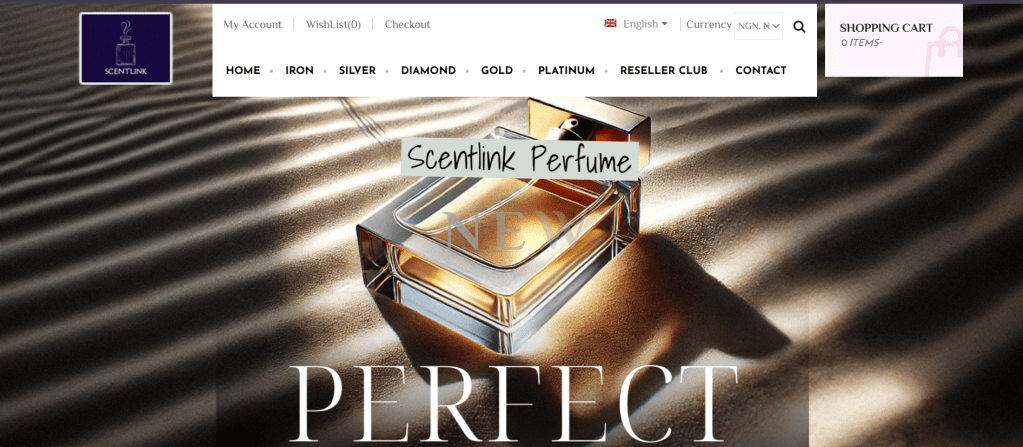Visit the RESELLER CLUB page

coord(664,70)
